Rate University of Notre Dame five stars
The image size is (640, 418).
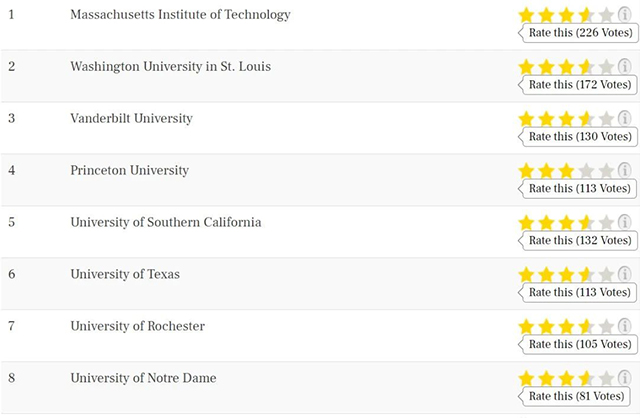click(607, 379)
